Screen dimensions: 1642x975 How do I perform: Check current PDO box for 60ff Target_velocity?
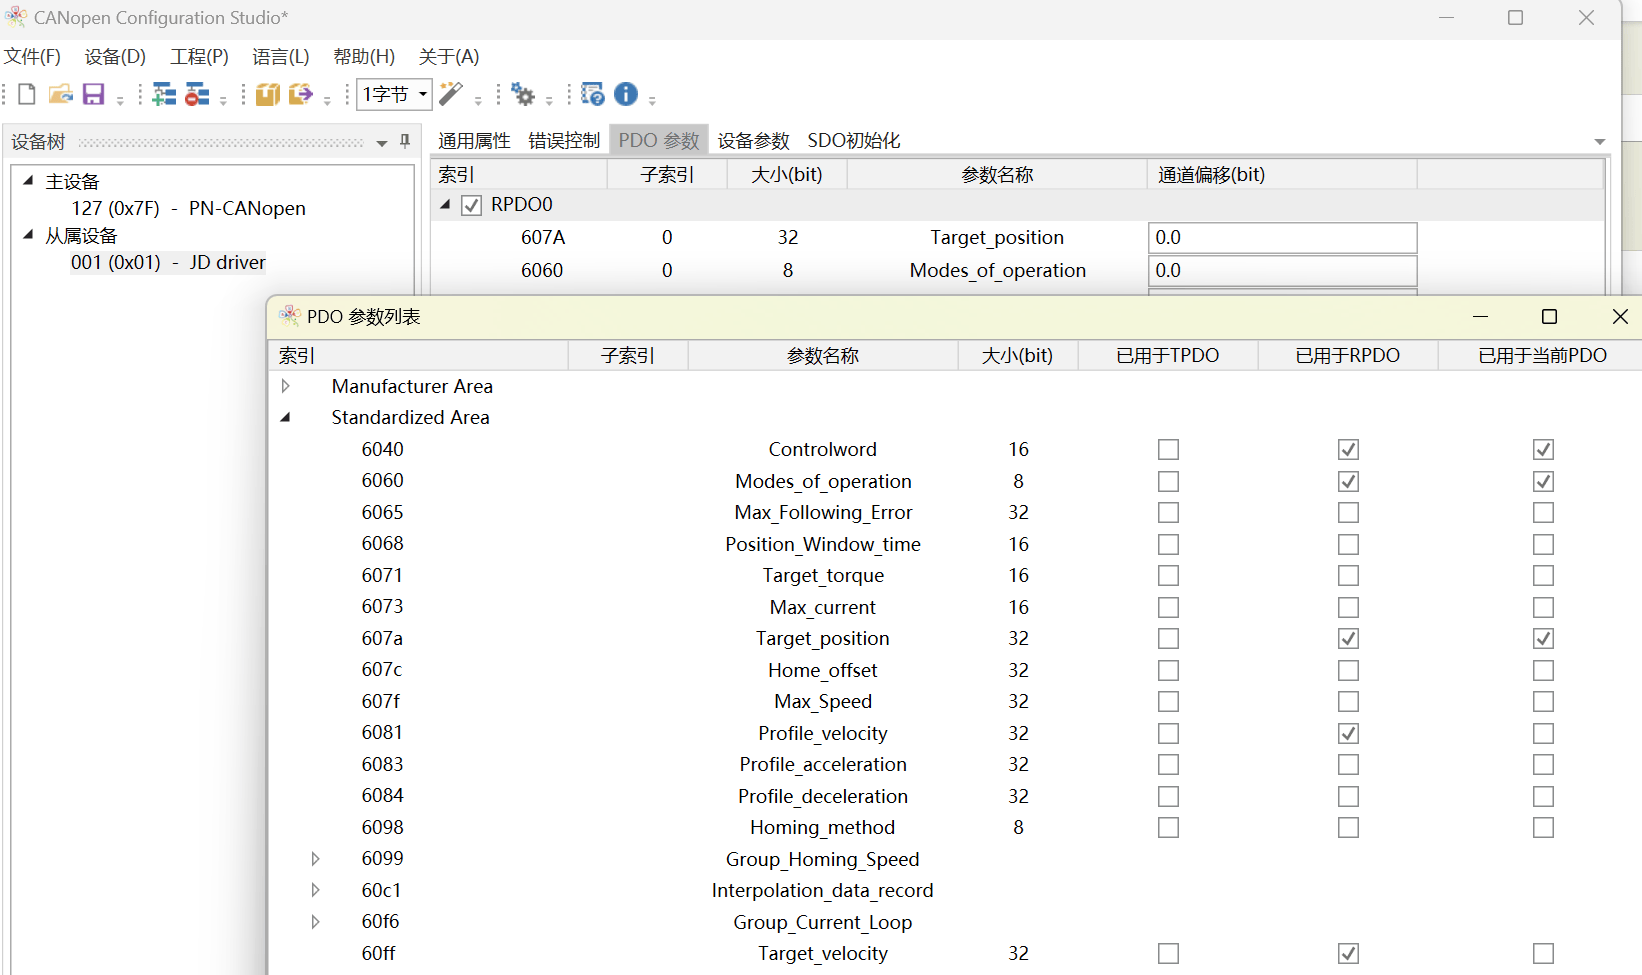(1543, 954)
